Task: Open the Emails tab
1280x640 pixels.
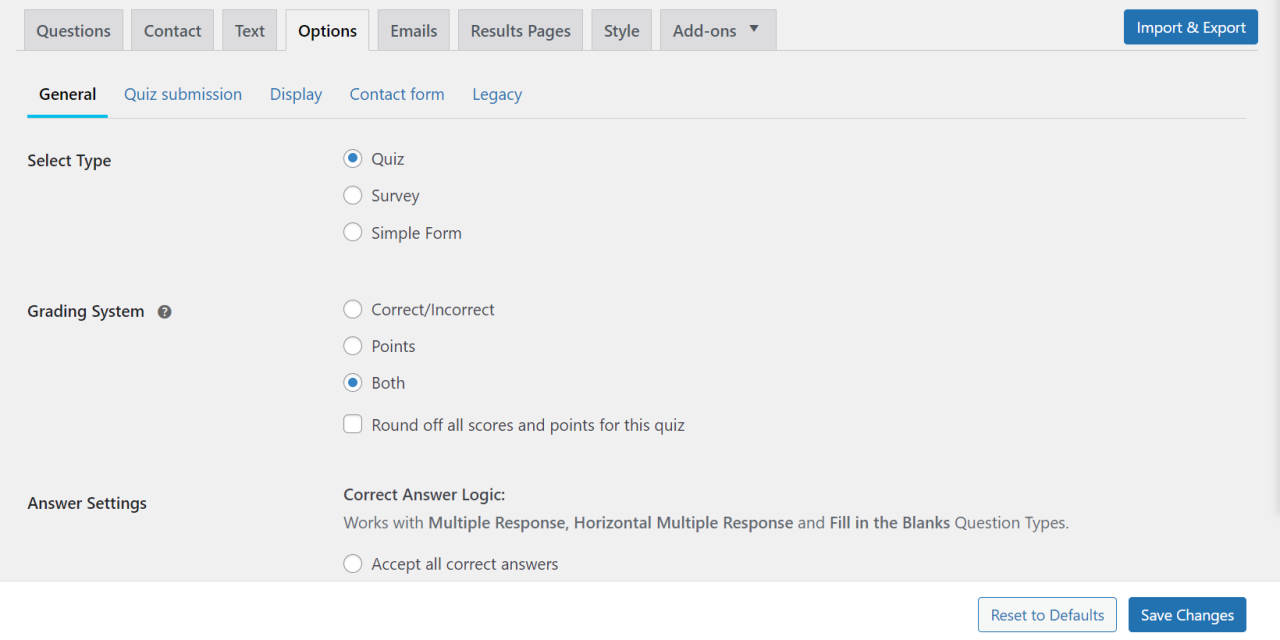Action: click(414, 31)
